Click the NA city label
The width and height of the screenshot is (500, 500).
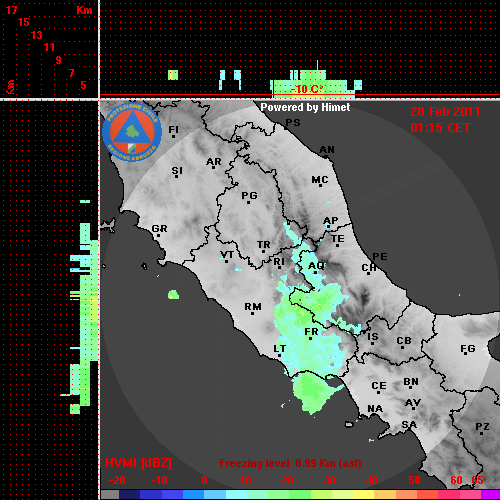[375, 408]
